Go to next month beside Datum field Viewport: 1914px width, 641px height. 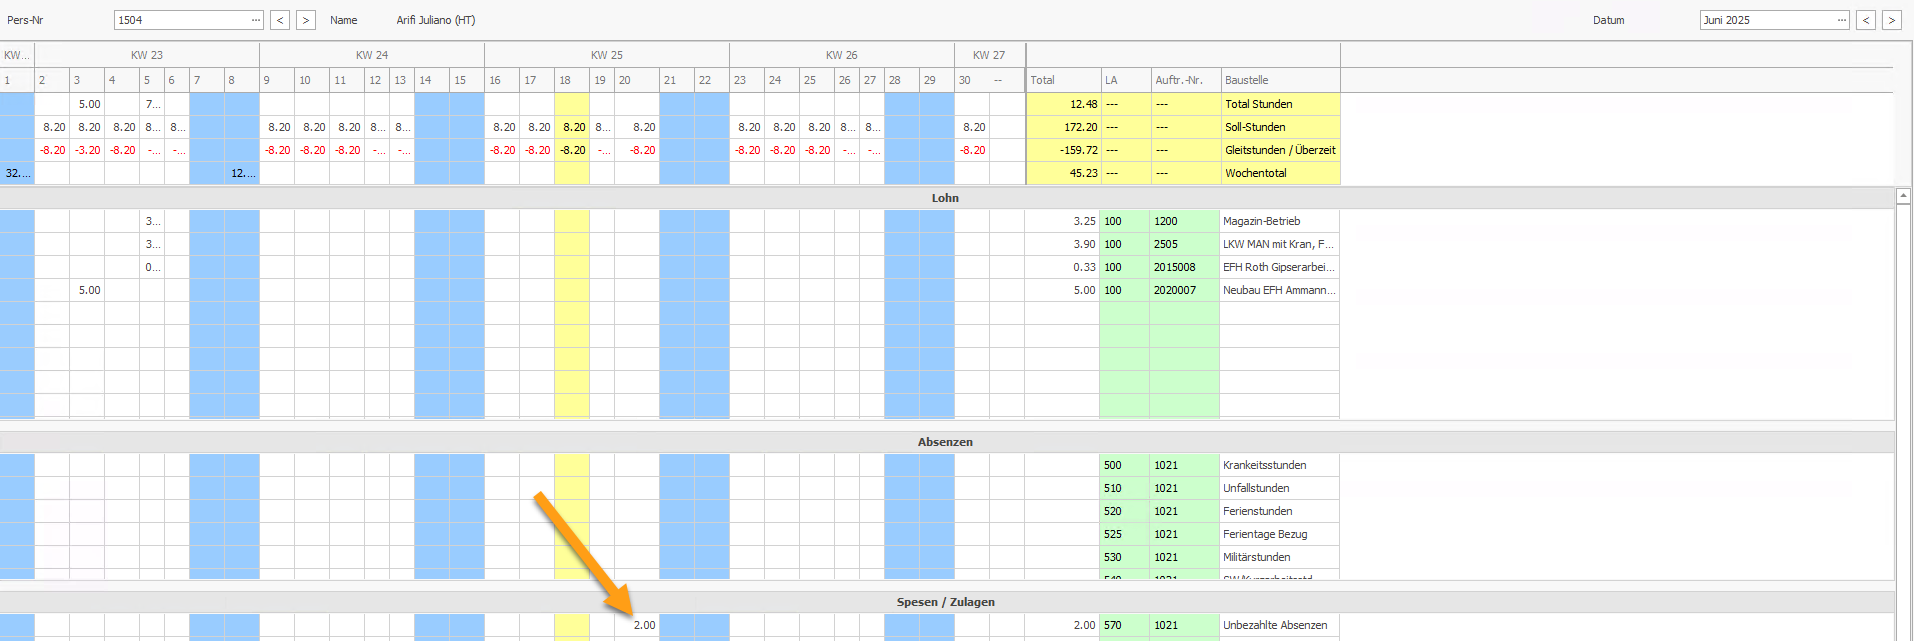tap(1891, 20)
